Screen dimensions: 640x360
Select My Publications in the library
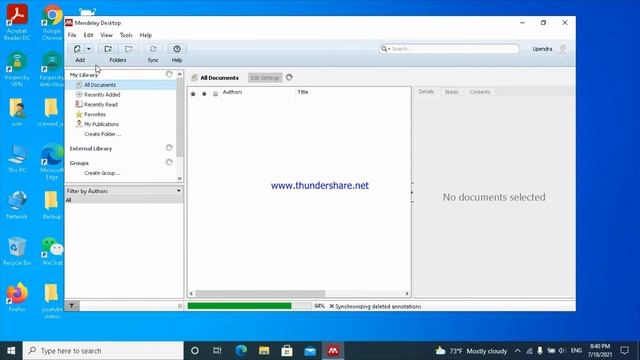point(101,124)
